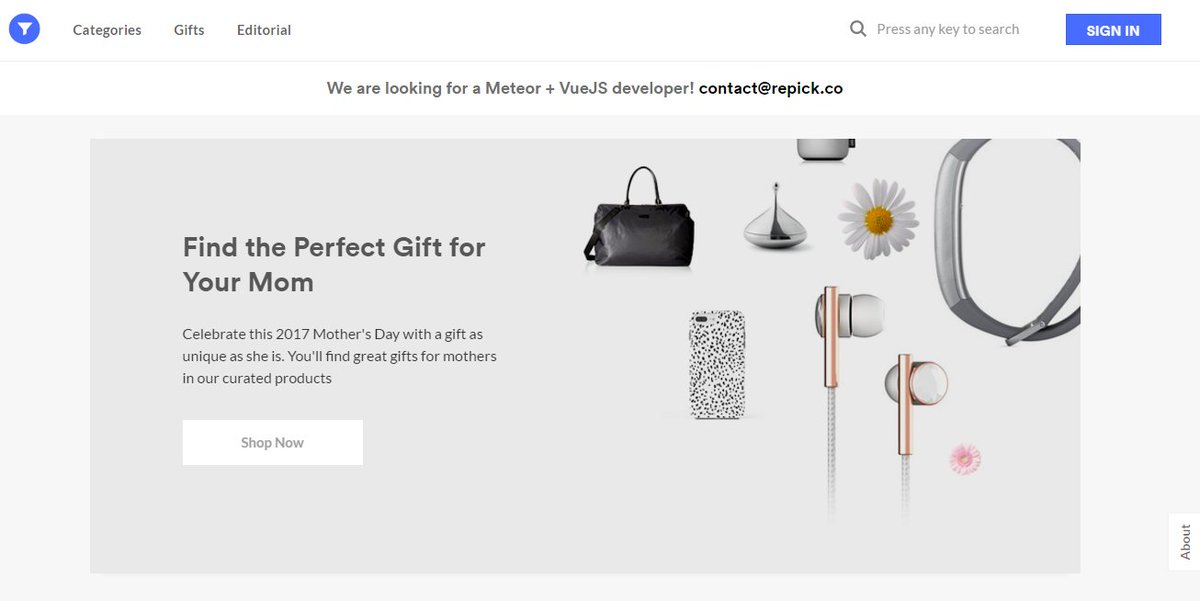Click the magnifying glass search icon

tap(858, 29)
